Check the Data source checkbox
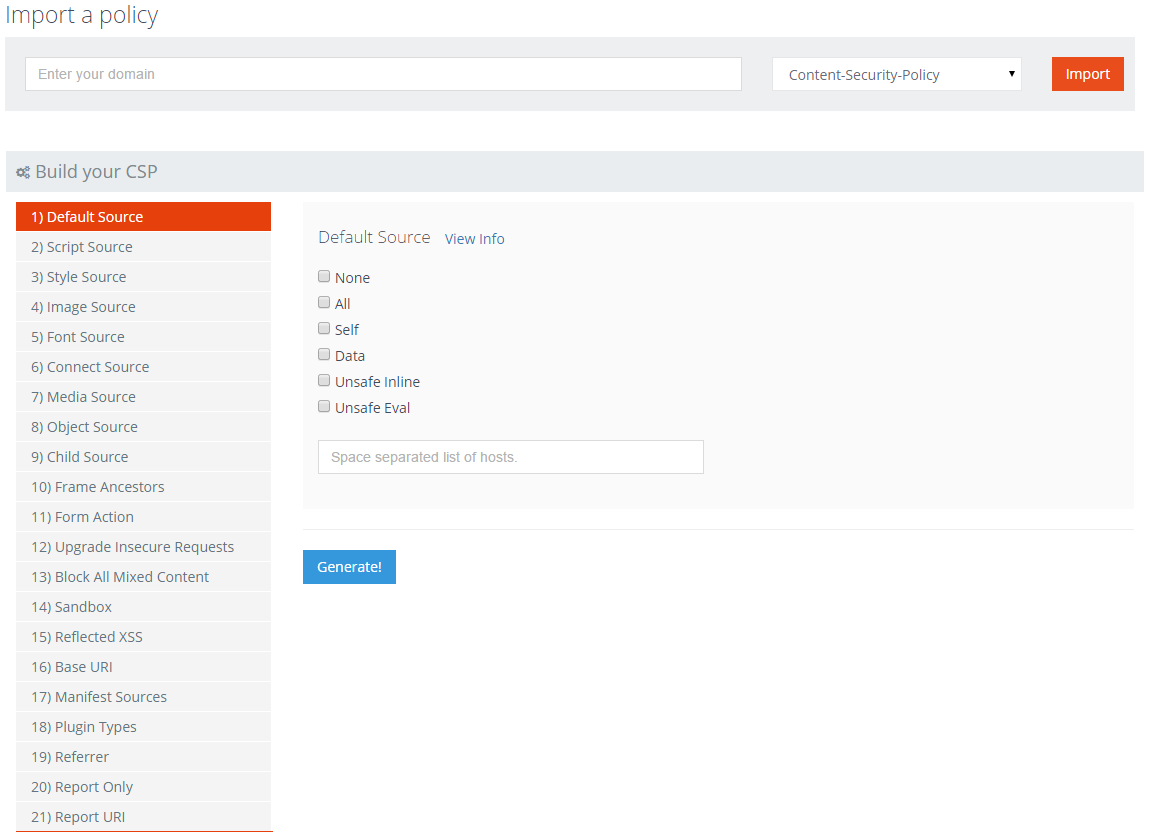 point(324,355)
